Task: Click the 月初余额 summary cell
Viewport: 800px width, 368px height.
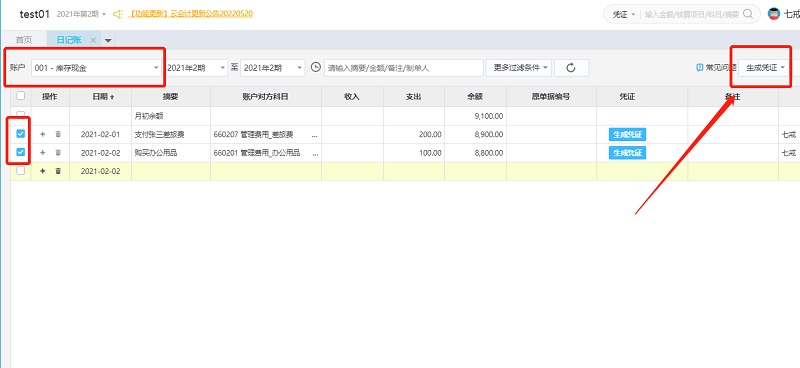Action: tap(171, 116)
